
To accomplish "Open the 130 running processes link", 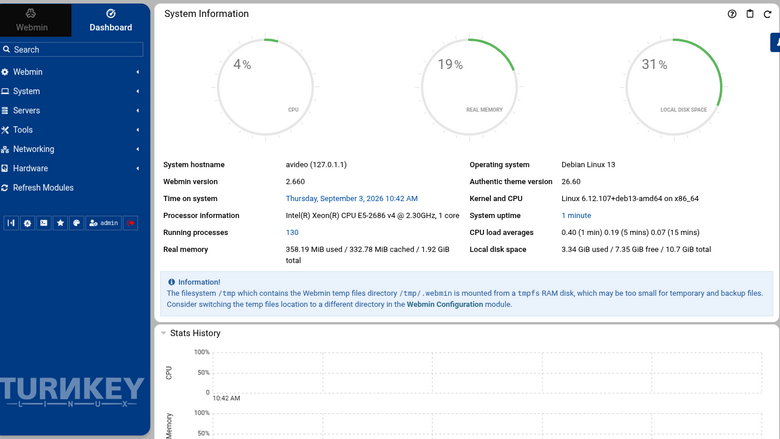I will click(x=292, y=232).
